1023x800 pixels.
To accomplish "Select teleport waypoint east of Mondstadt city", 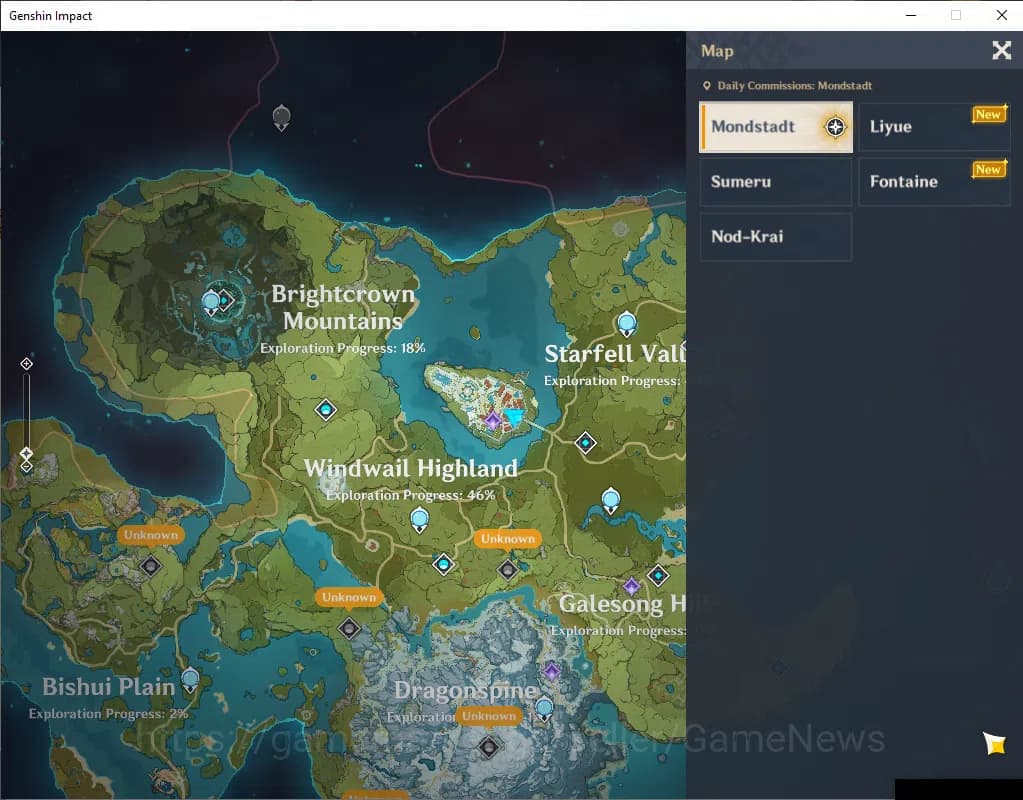I will tap(586, 443).
